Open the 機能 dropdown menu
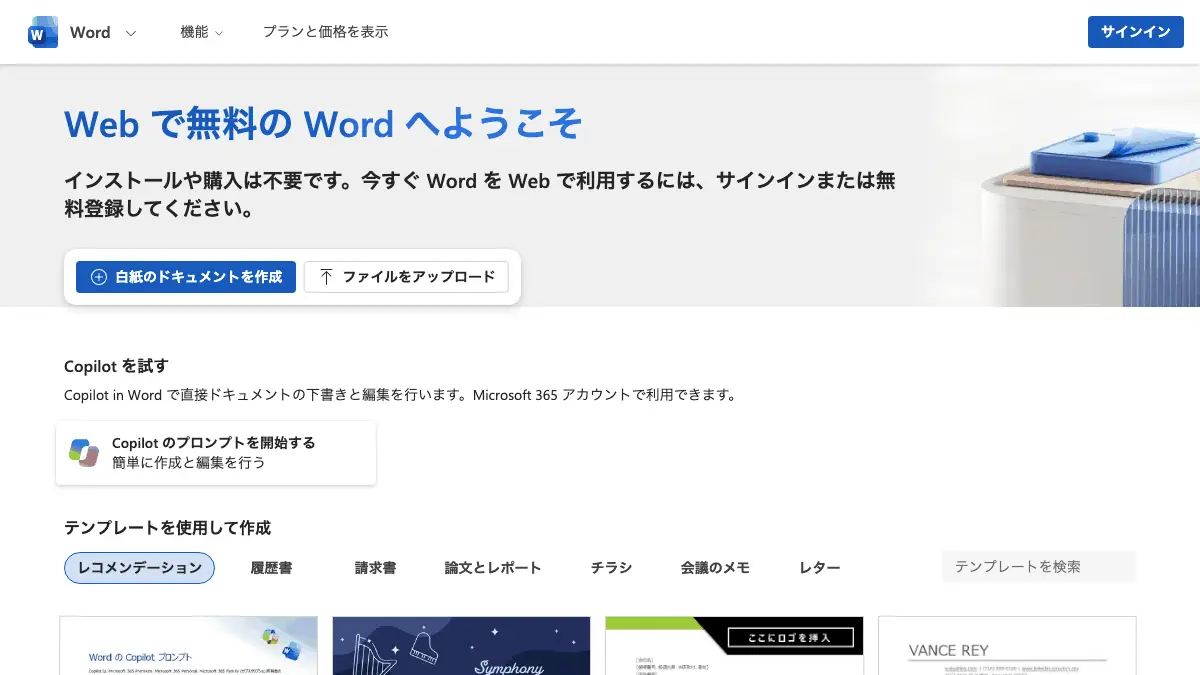This screenshot has width=1200, height=675. [201, 32]
